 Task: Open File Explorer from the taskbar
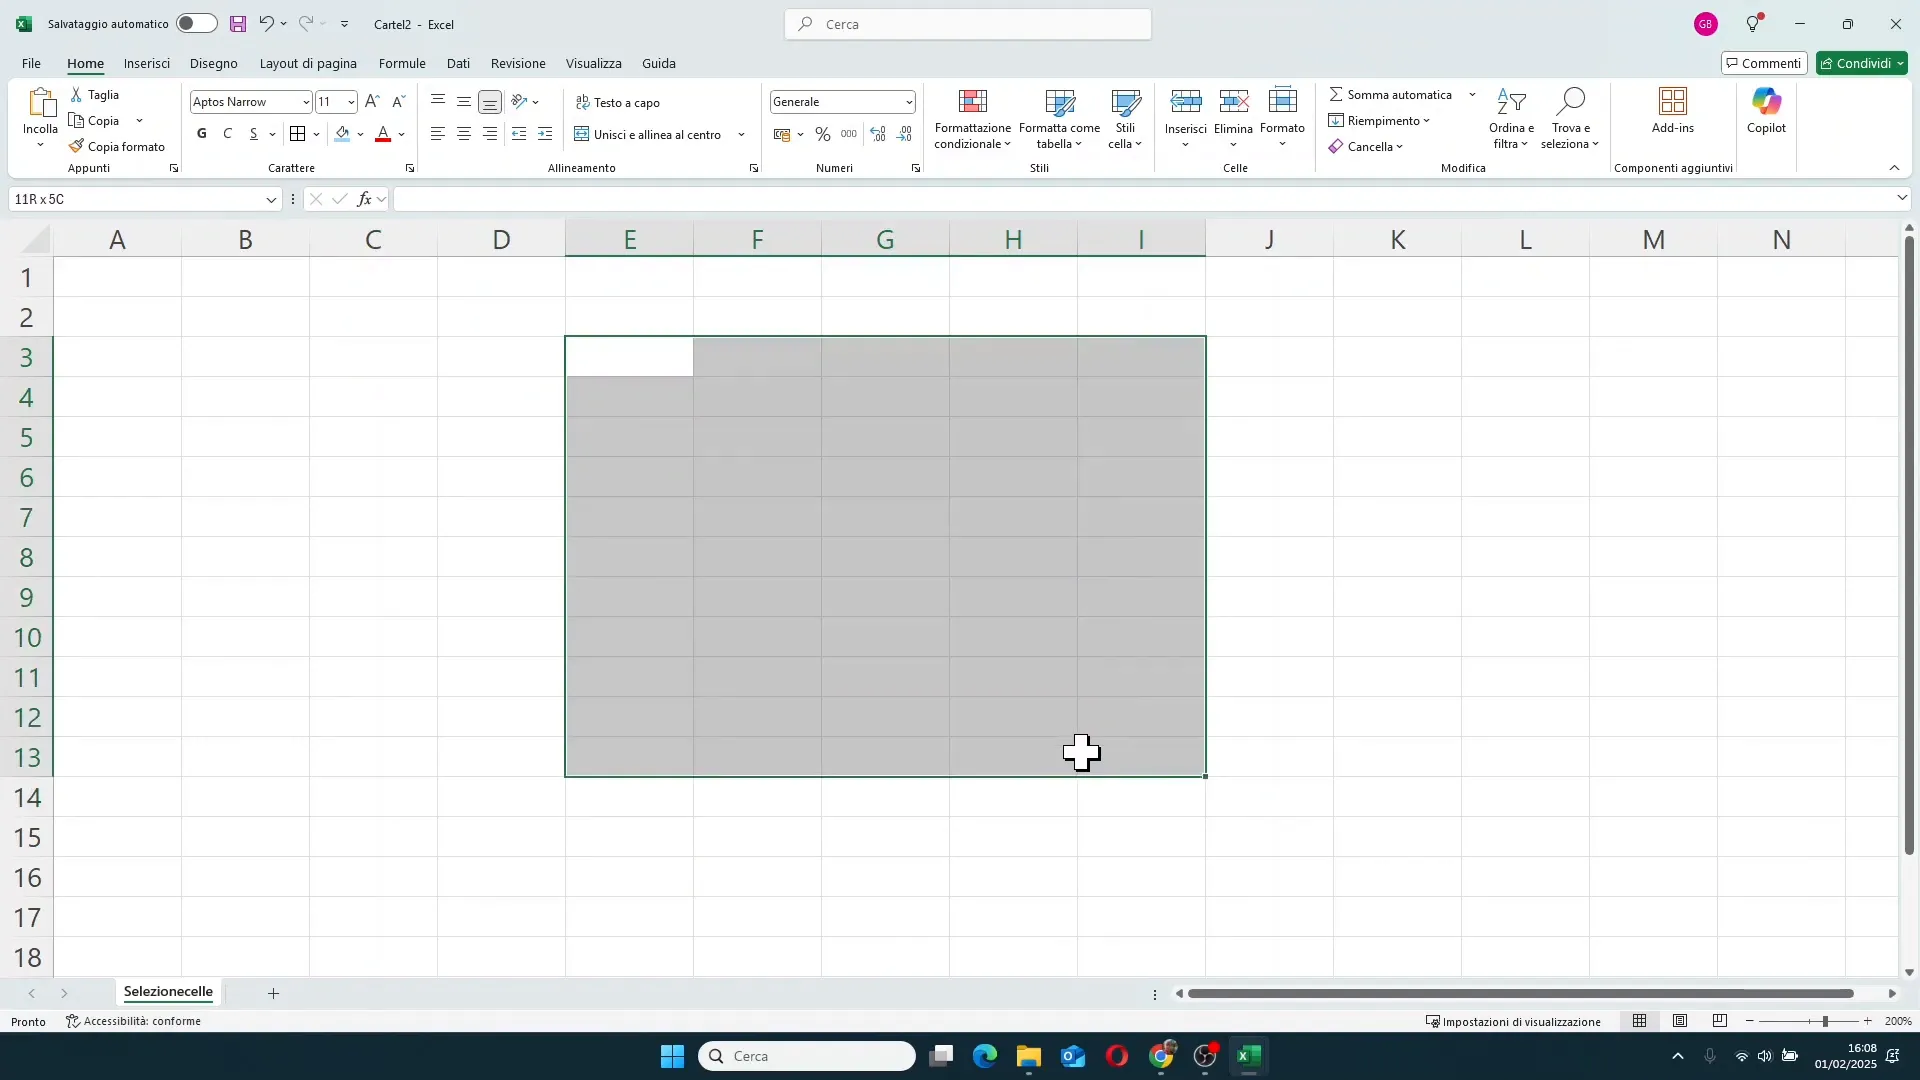[1029, 1056]
